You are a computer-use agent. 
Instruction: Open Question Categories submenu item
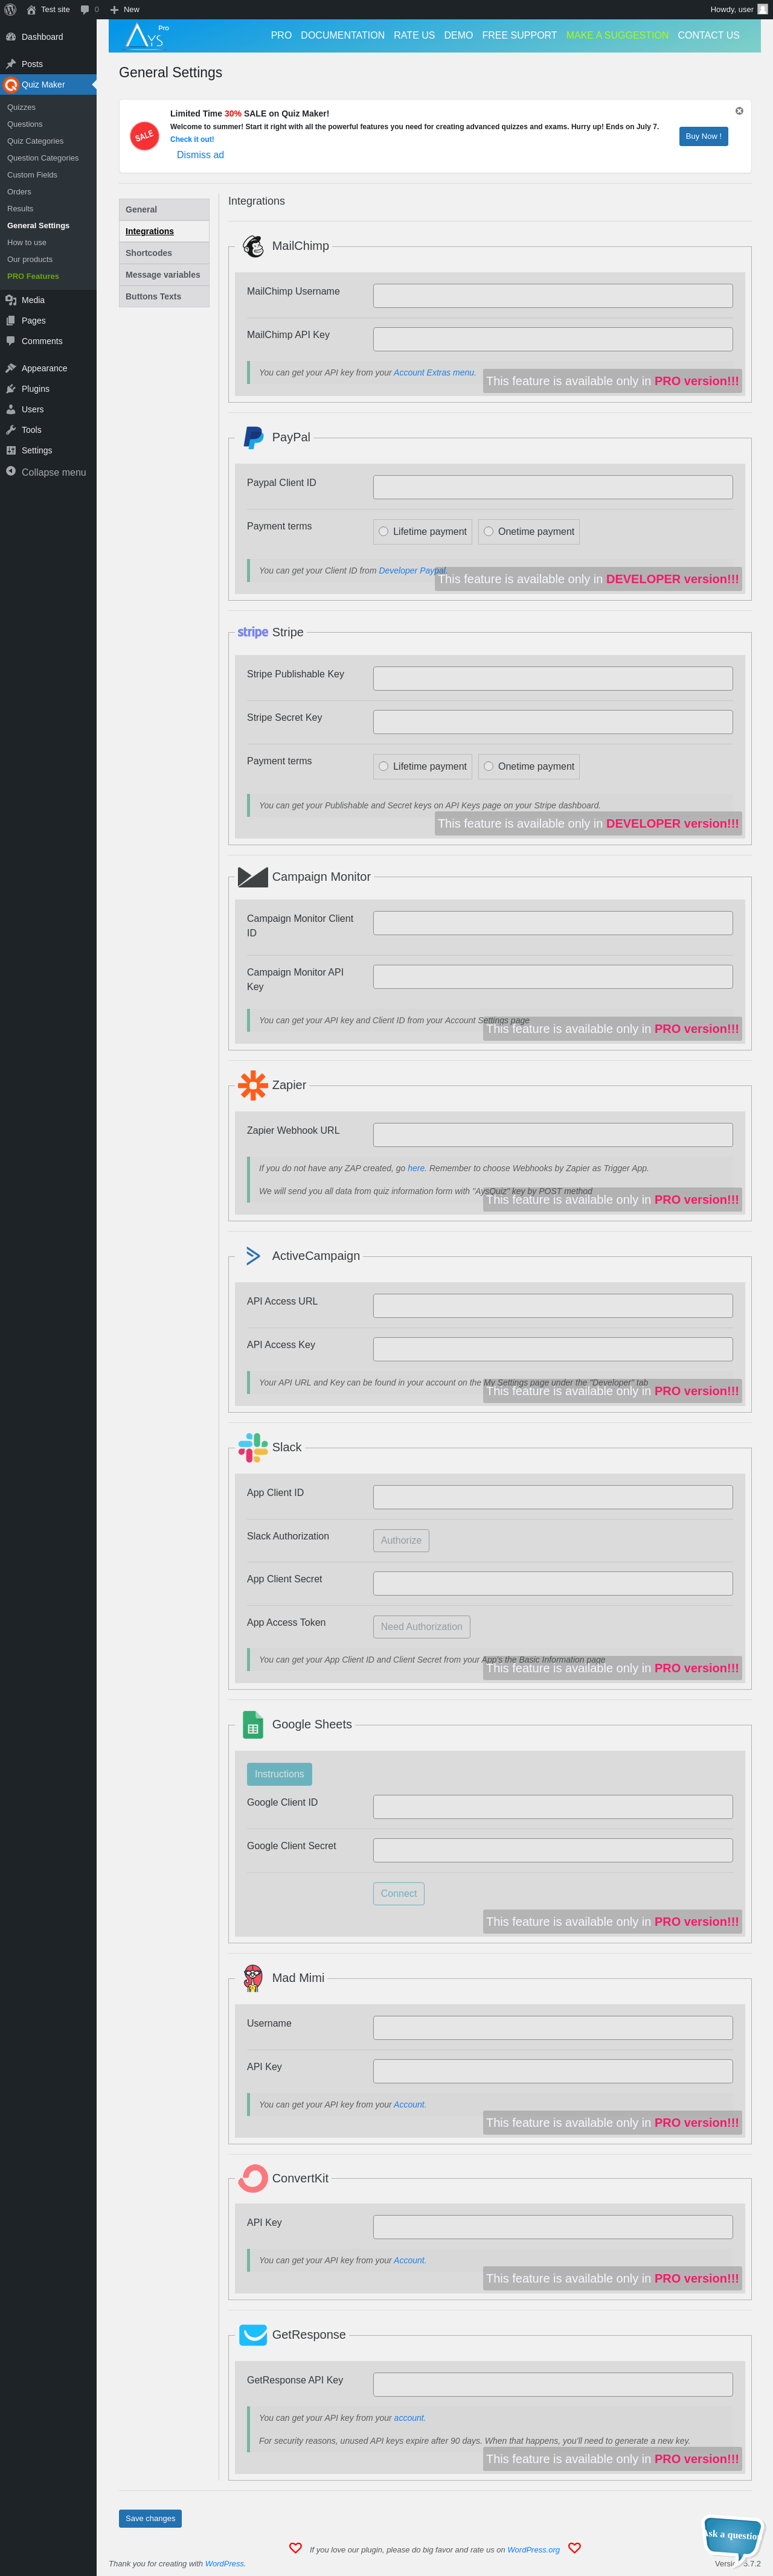(x=43, y=158)
